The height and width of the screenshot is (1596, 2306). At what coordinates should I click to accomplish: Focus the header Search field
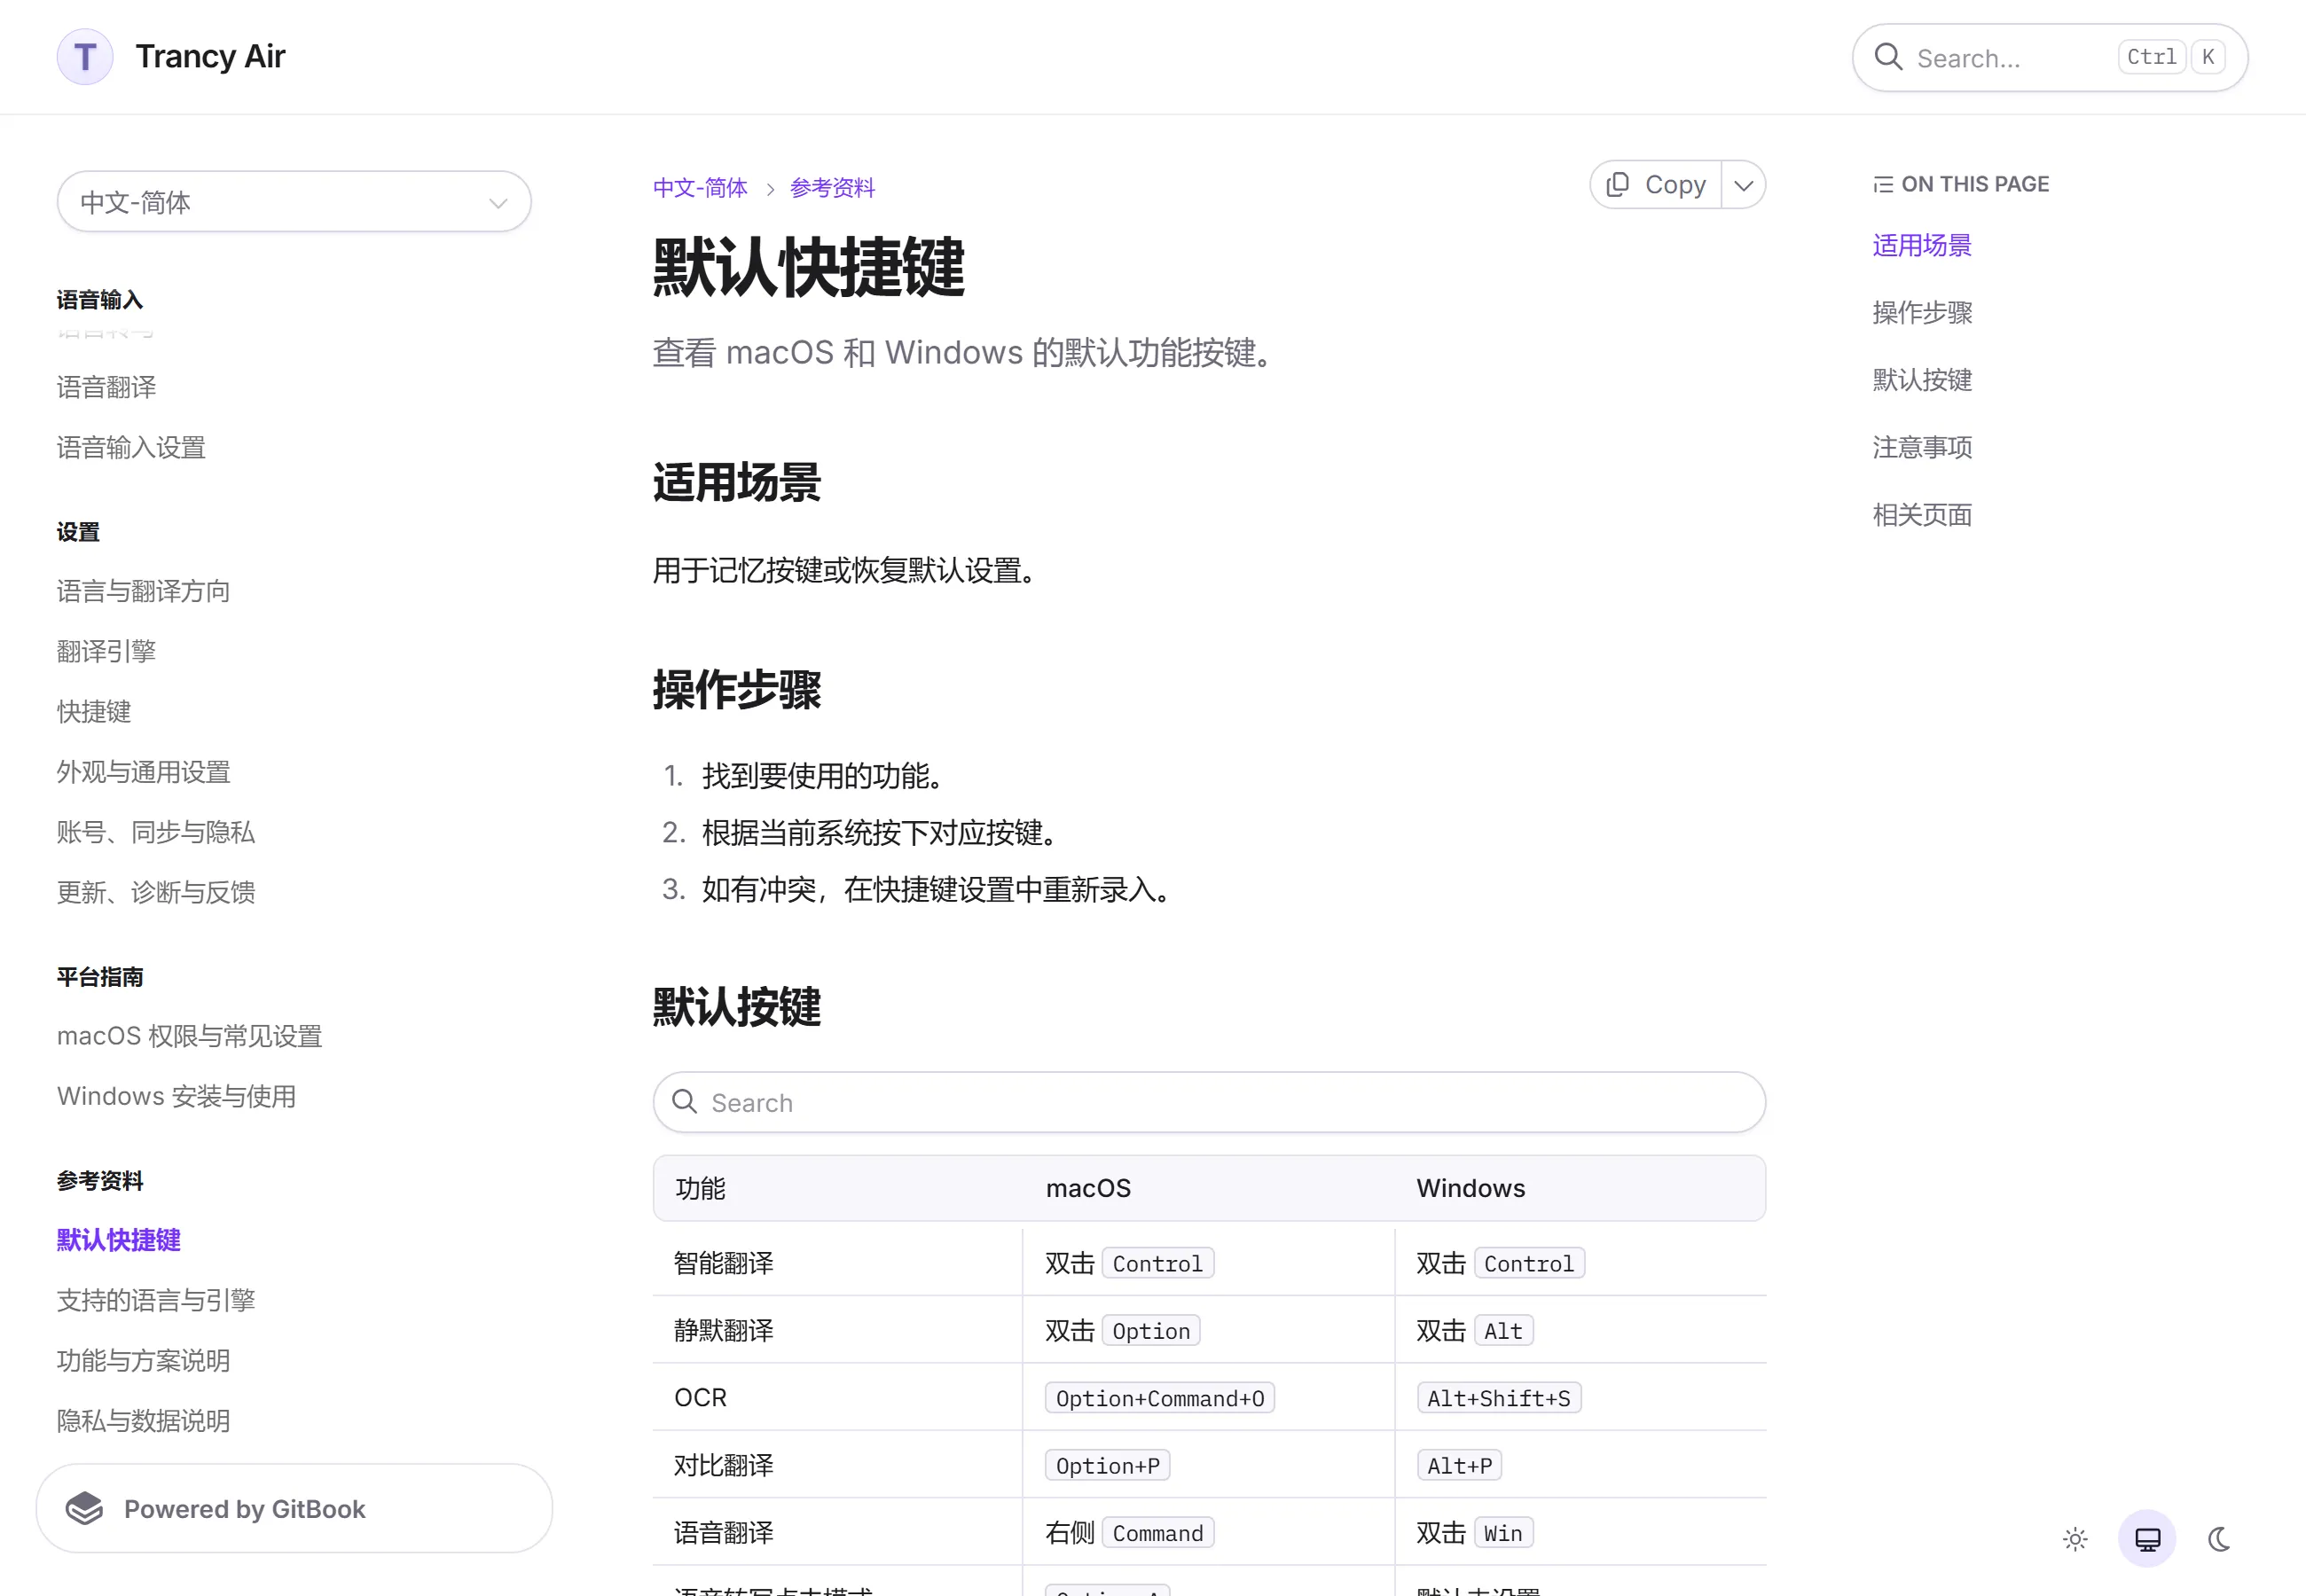click(2050, 58)
